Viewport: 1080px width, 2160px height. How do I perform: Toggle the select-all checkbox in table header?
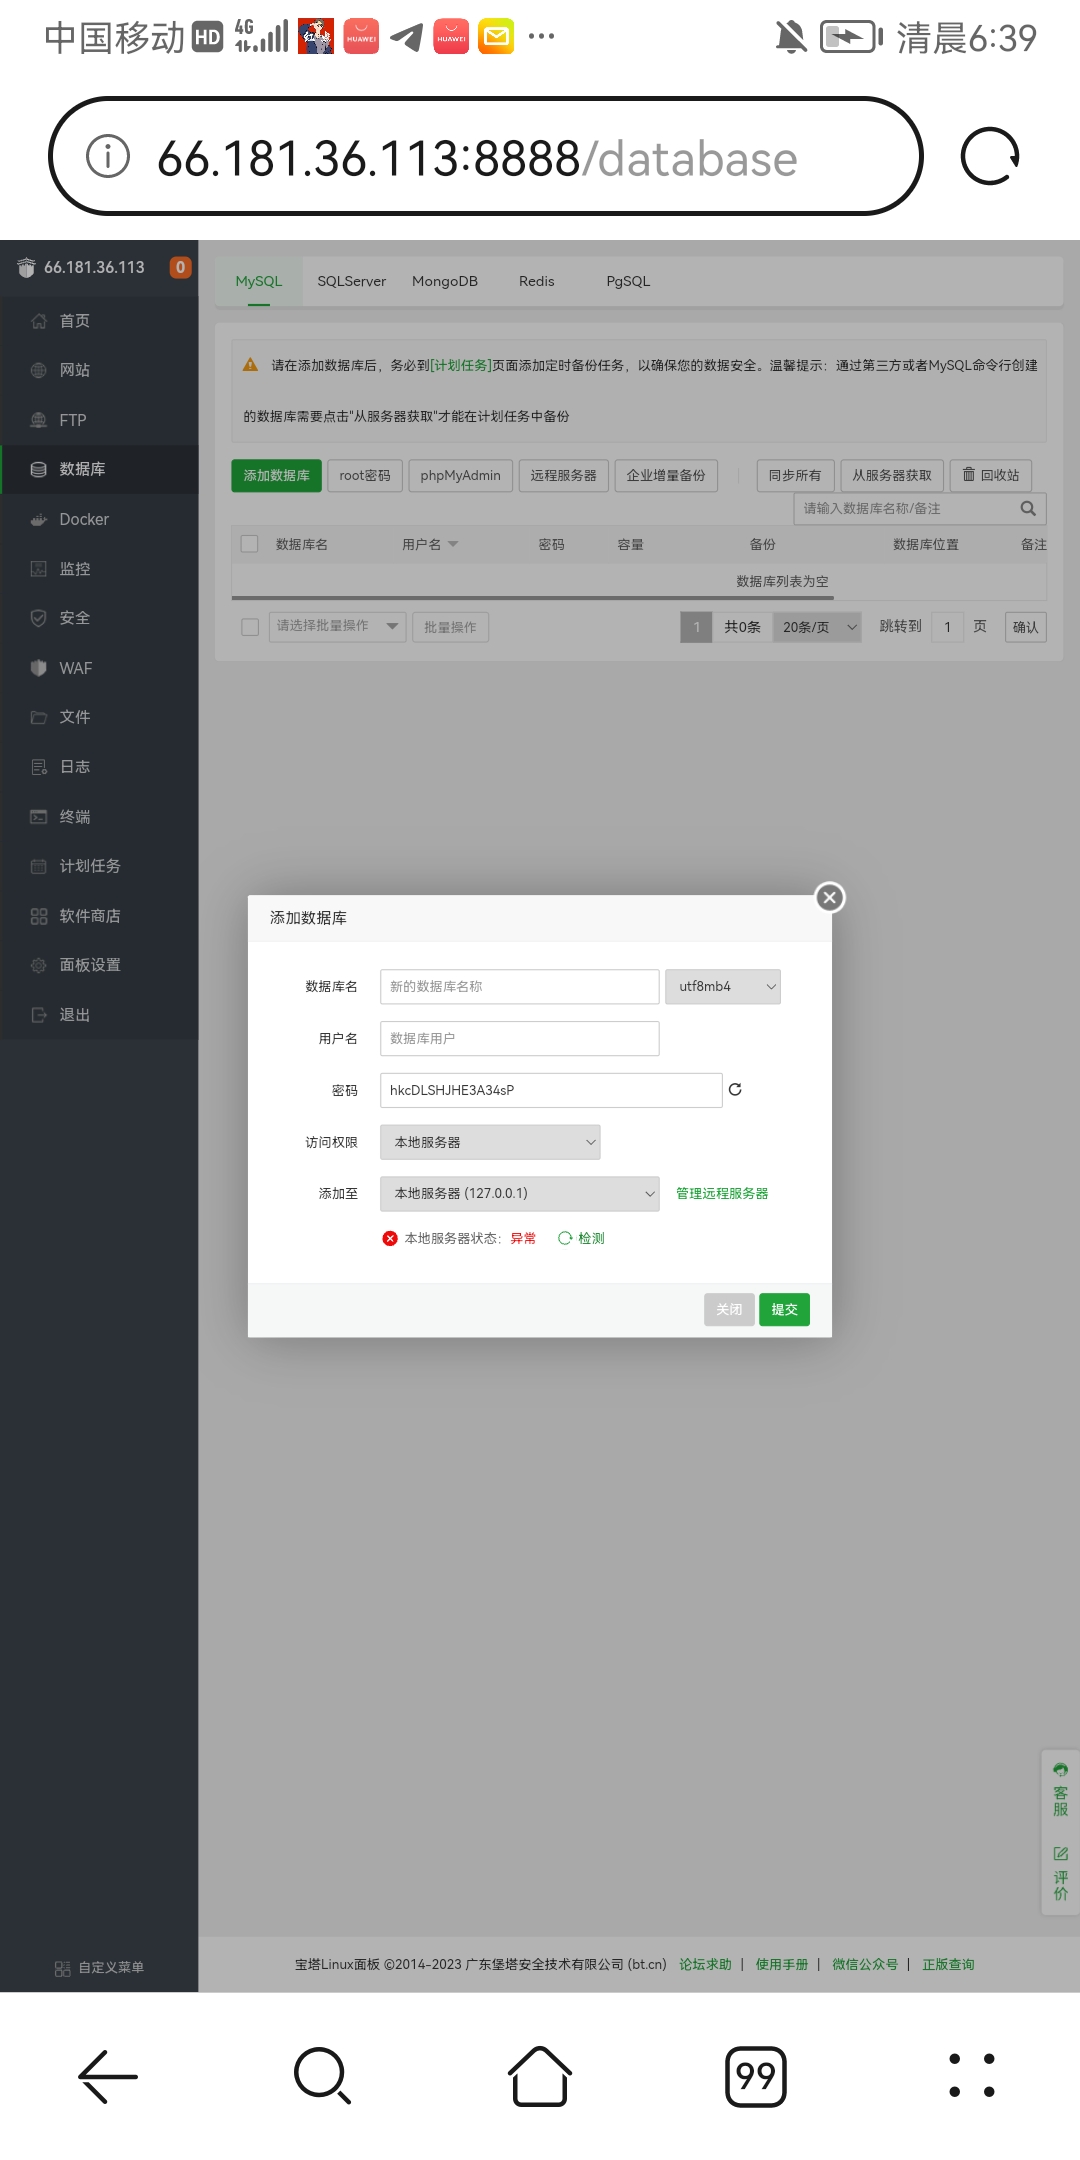pos(250,544)
